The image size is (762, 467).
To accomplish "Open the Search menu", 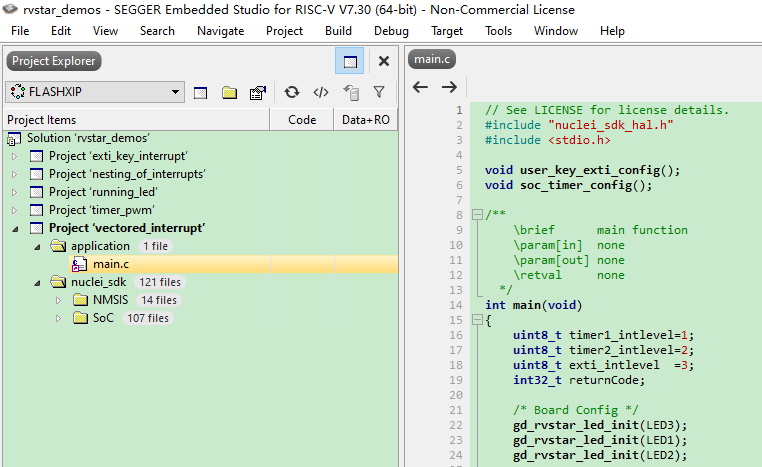I will pos(157,31).
